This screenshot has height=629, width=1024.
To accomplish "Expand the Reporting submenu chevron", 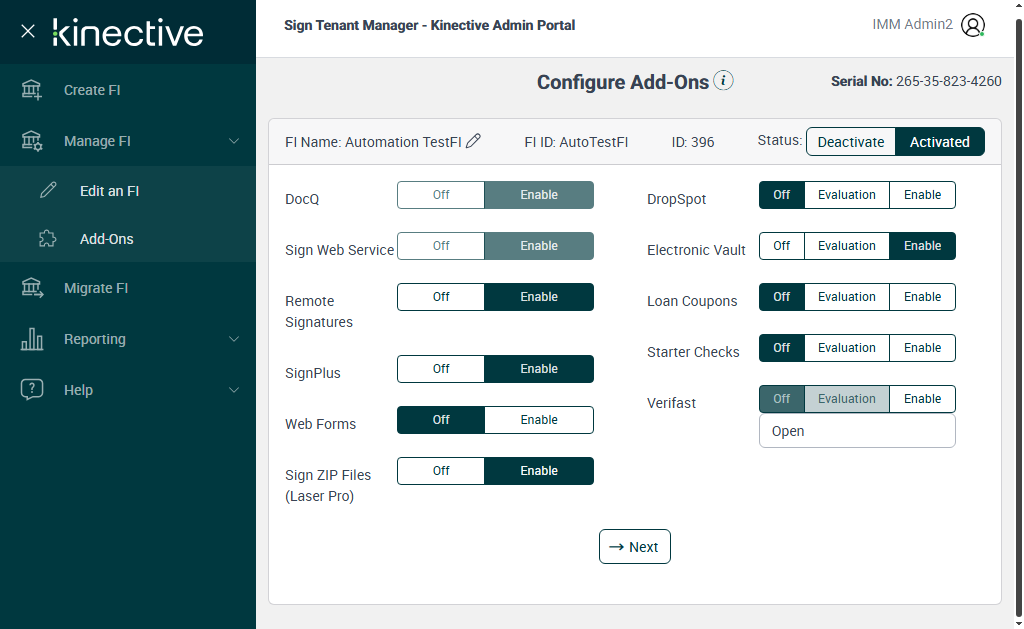I will coord(234,339).
